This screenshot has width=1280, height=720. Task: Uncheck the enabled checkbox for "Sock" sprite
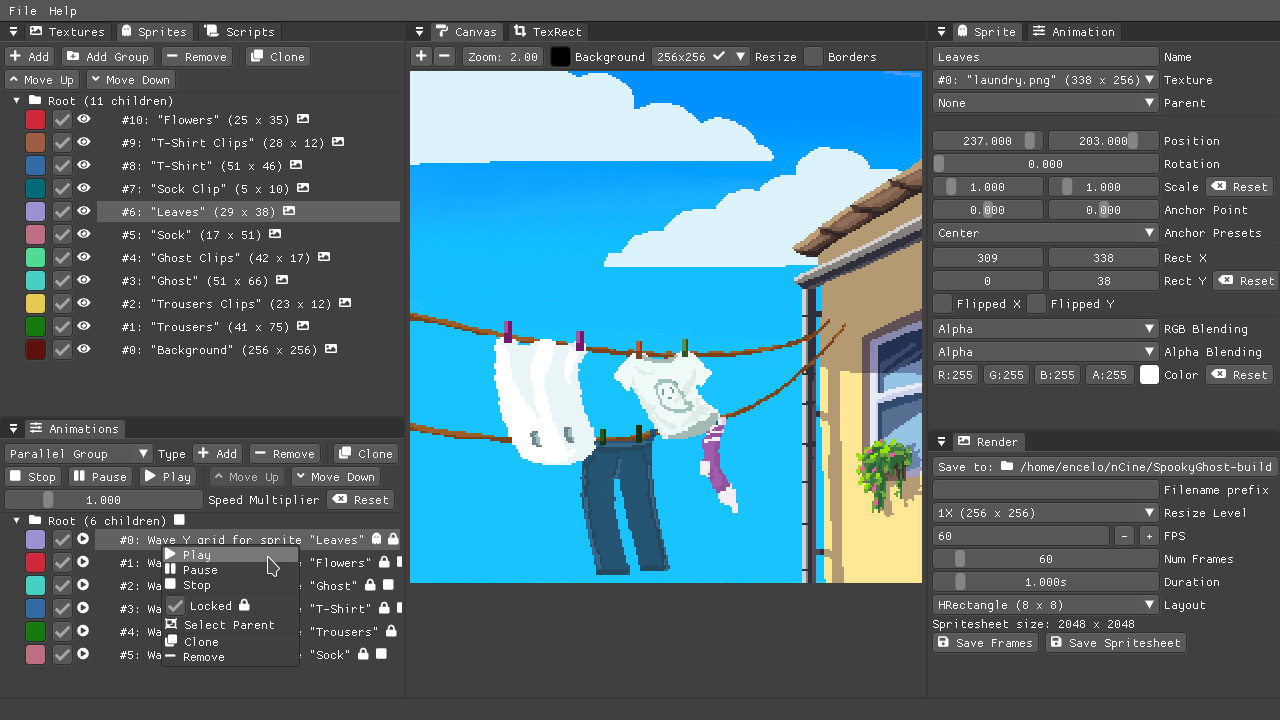tap(62, 235)
